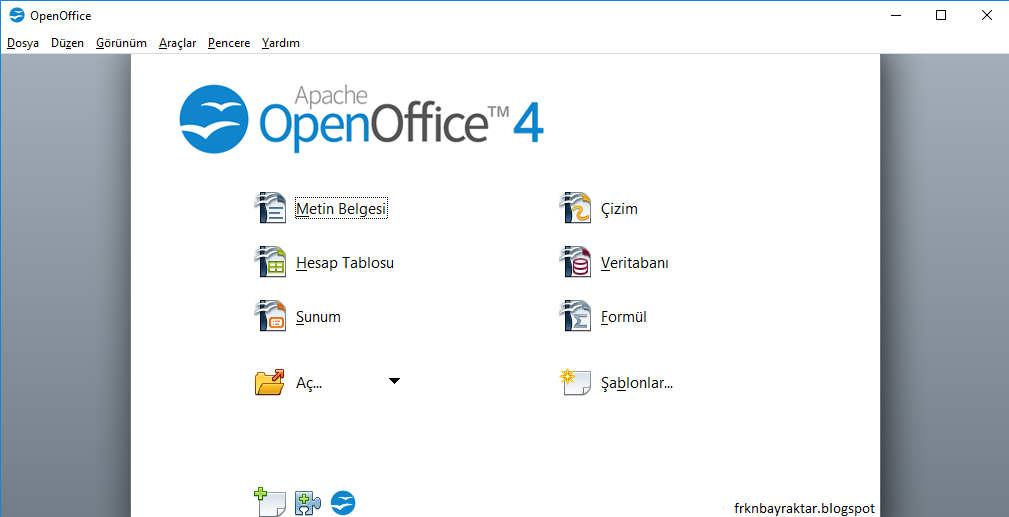Viewport: 1009px width, 517px height.
Task: Open the Metin Belgesi text document icon
Action: pyautogui.click(x=270, y=208)
